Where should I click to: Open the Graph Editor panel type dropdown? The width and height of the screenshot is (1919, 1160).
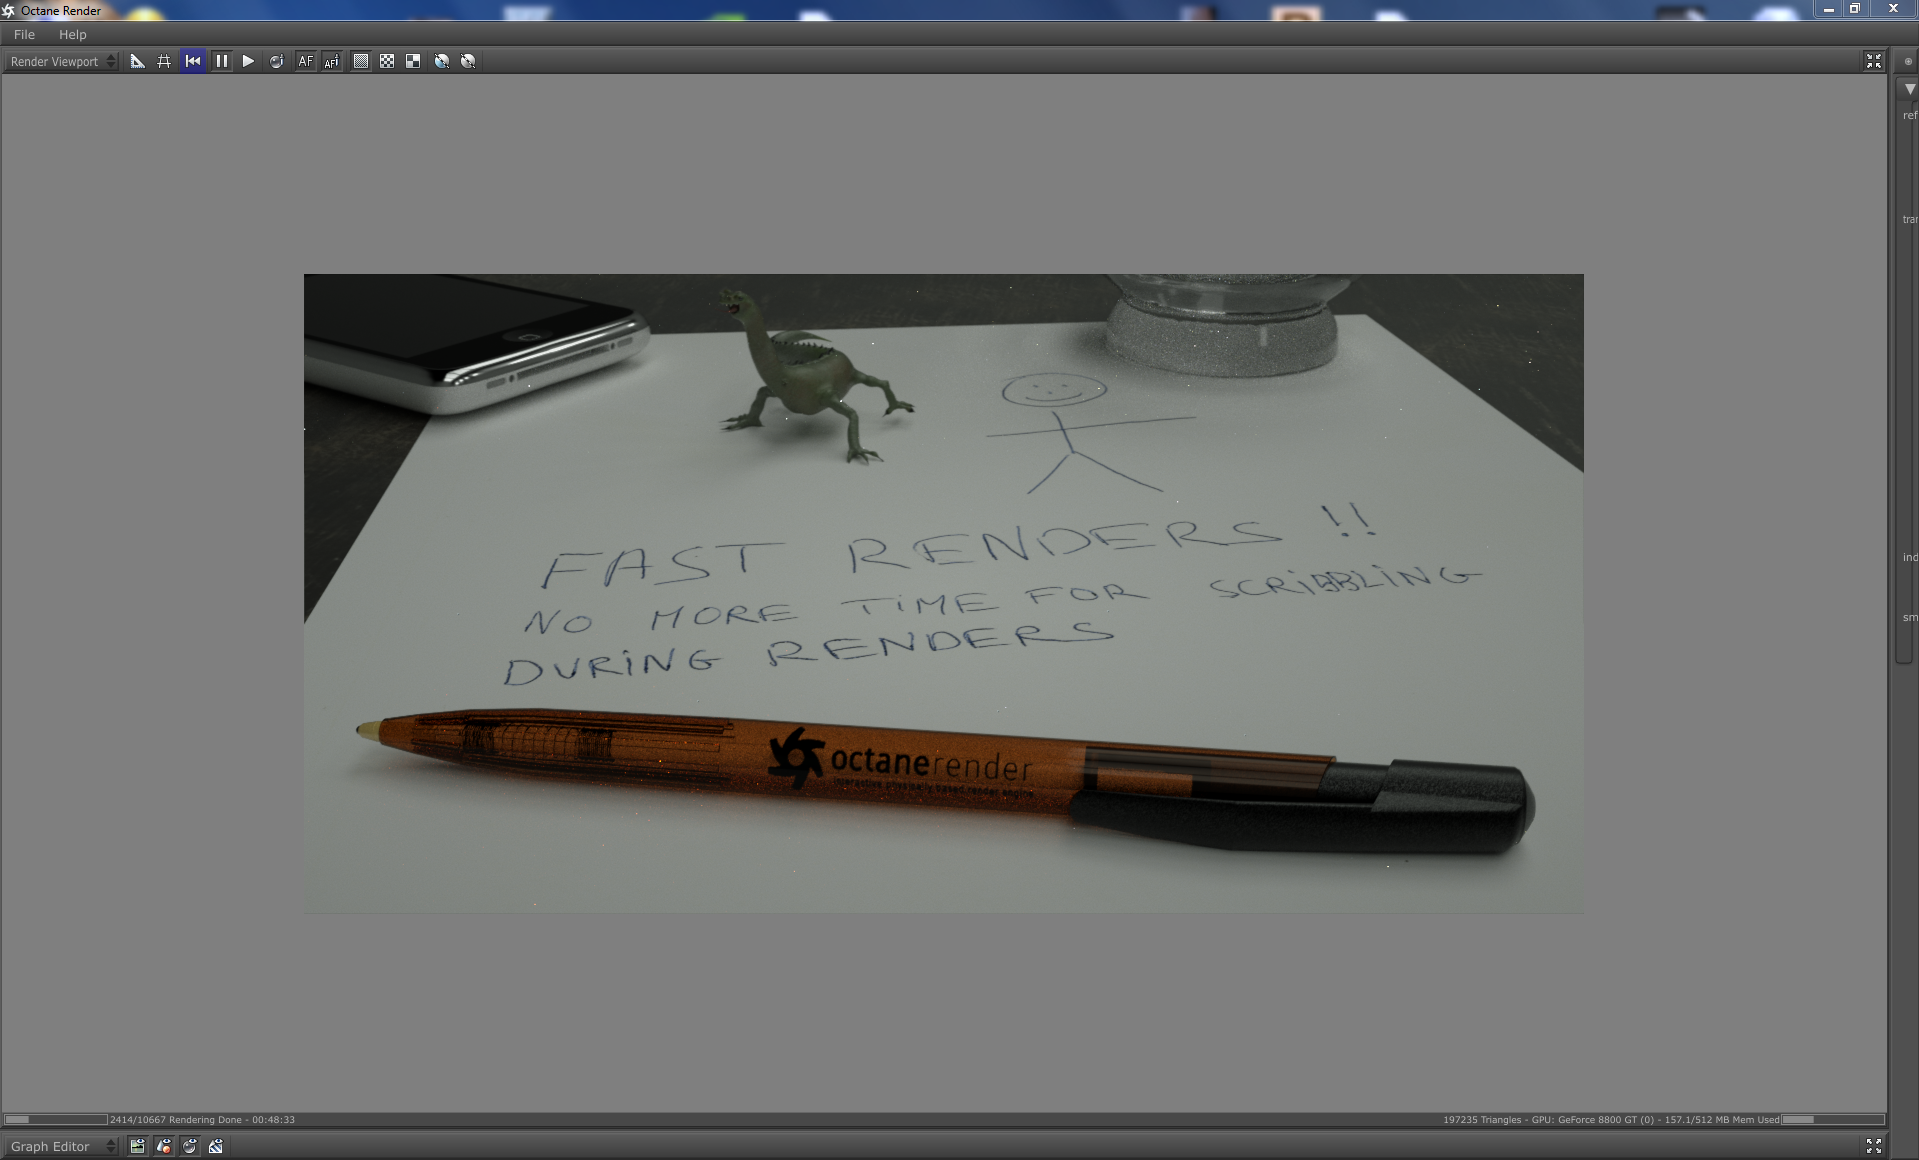tap(62, 1146)
